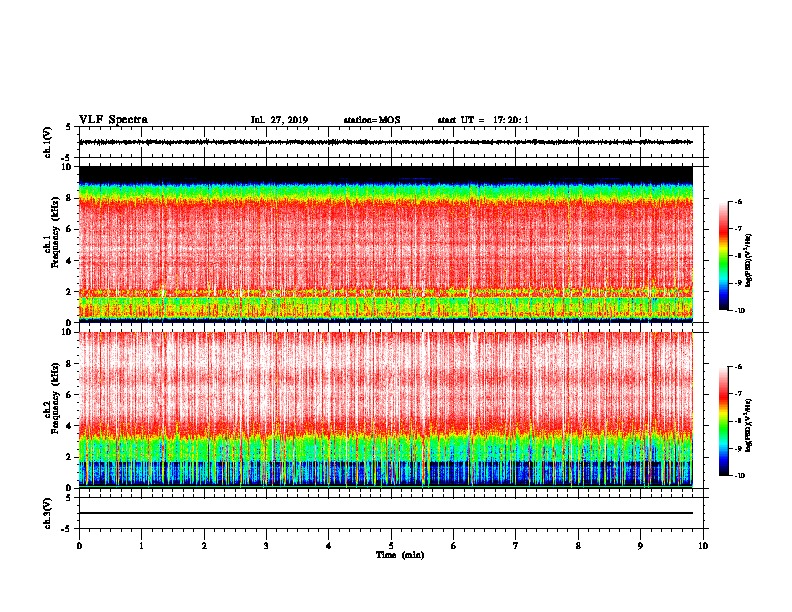The image size is (792, 612).
Task: Click the "Time (min)" axis label
Action: (x=400, y=555)
